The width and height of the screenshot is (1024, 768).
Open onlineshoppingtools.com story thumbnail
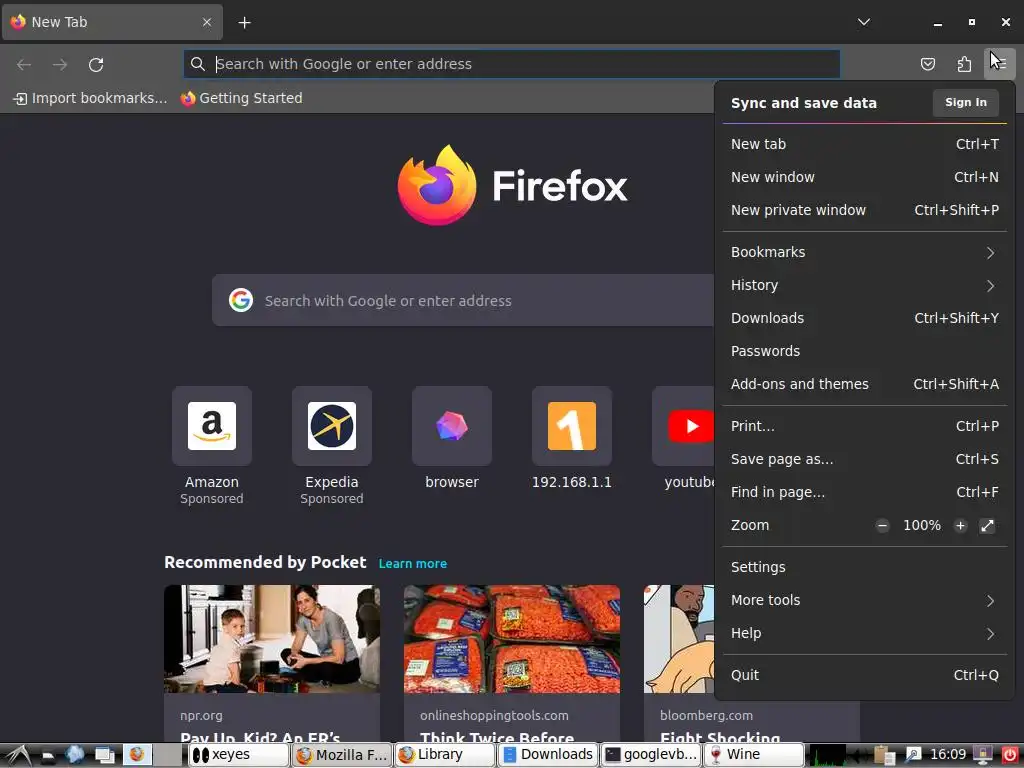511,639
